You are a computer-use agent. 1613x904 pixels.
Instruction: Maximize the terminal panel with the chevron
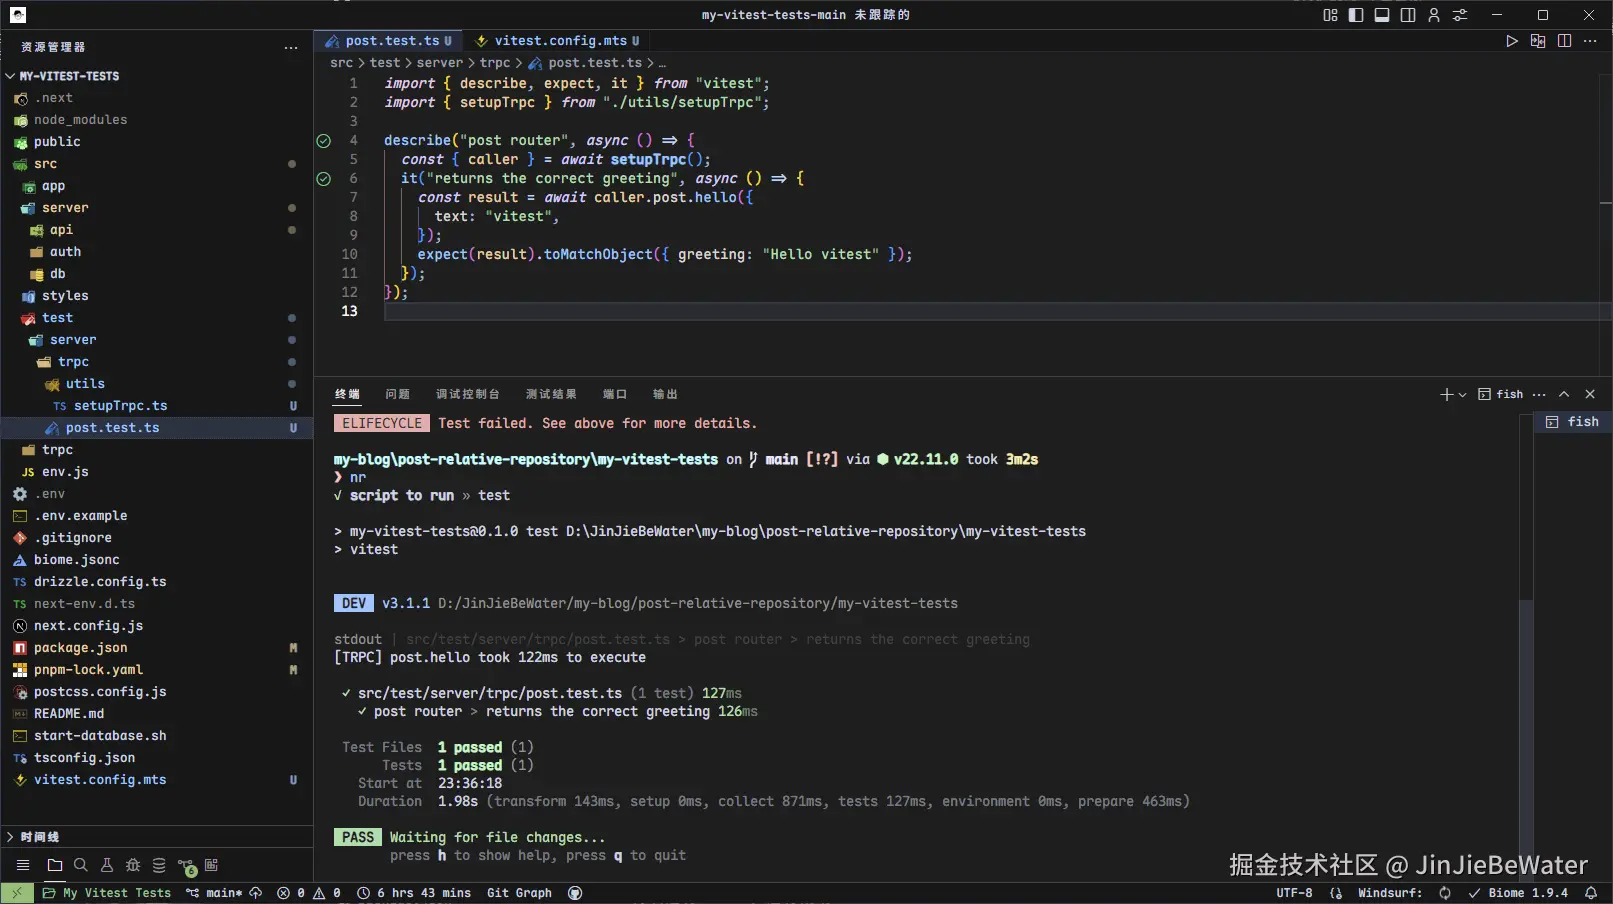[x=1563, y=394]
